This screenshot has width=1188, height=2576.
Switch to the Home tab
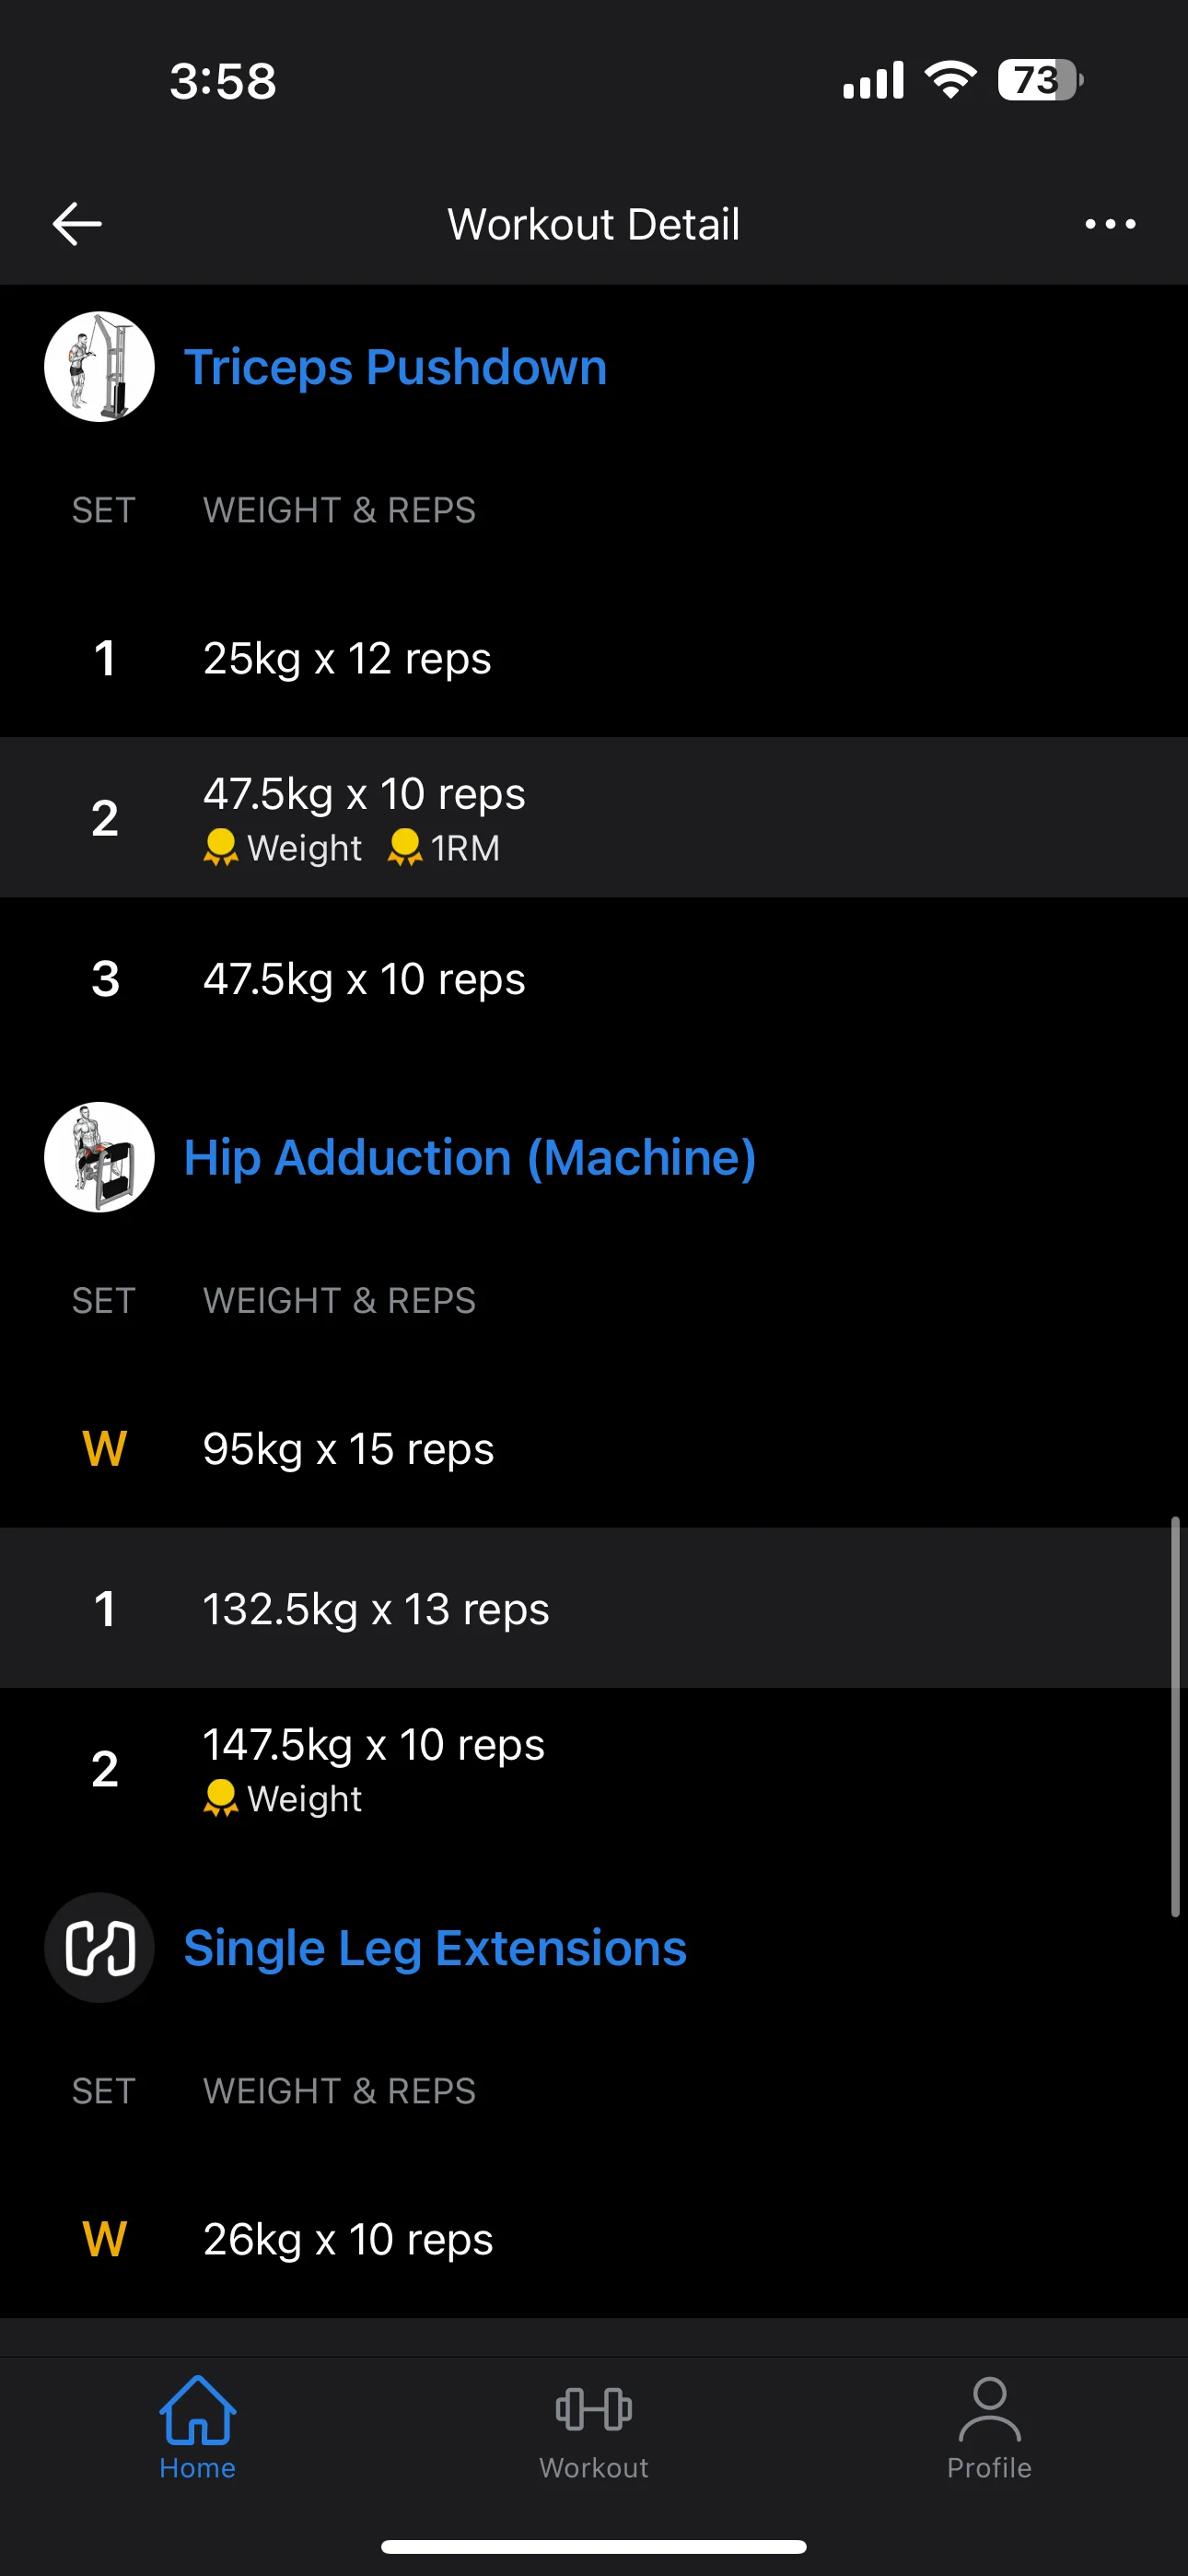click(x=197, y=2426)
